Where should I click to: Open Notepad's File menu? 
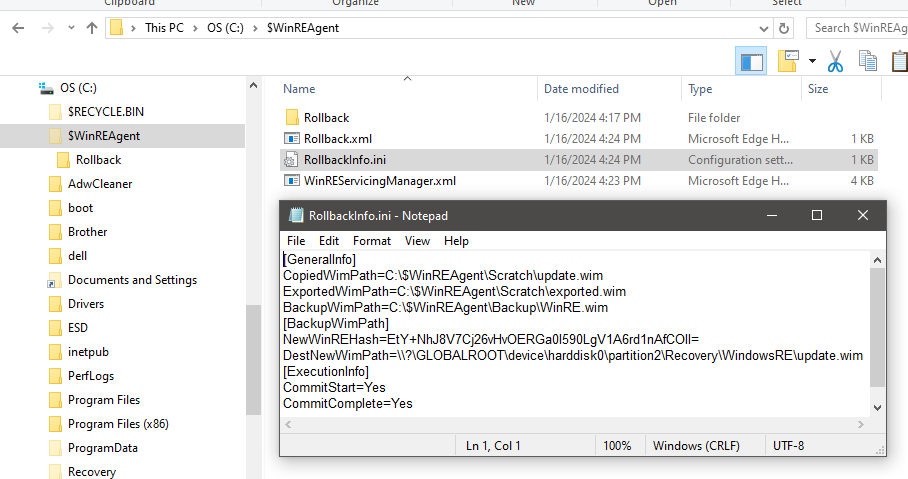pos(296,241)
